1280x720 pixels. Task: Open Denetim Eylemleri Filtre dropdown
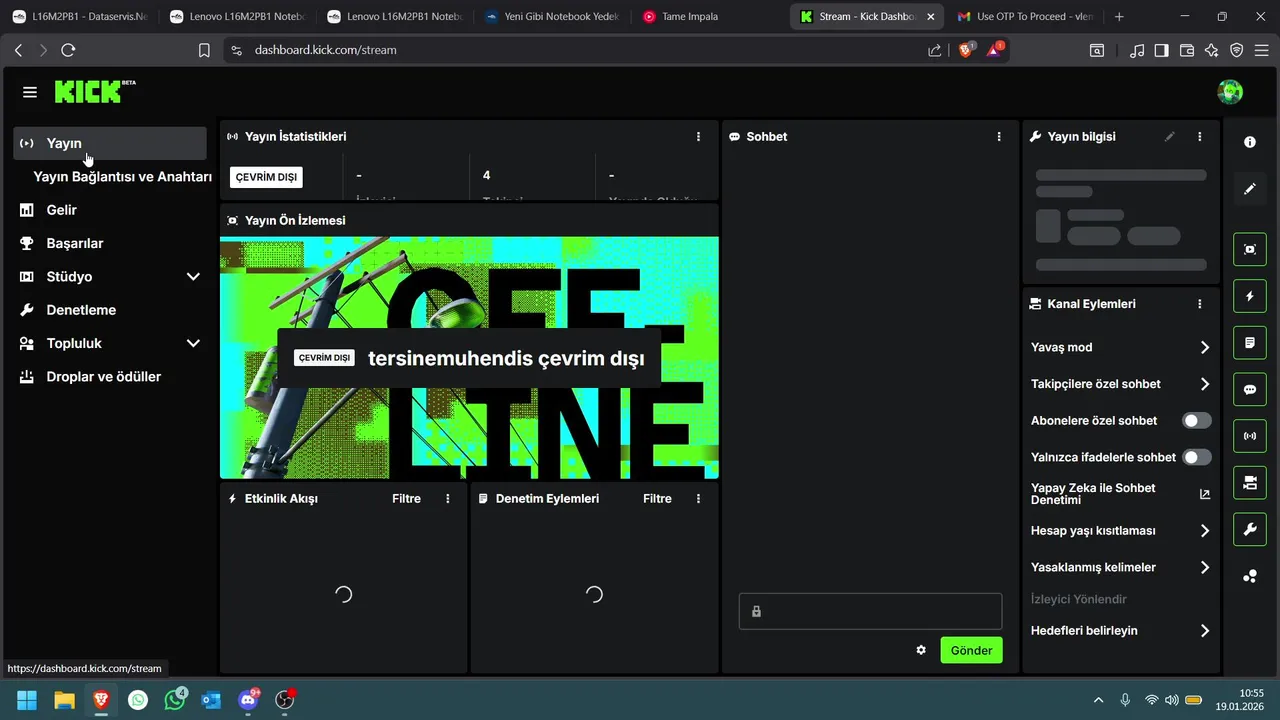(x=657, y=498)
